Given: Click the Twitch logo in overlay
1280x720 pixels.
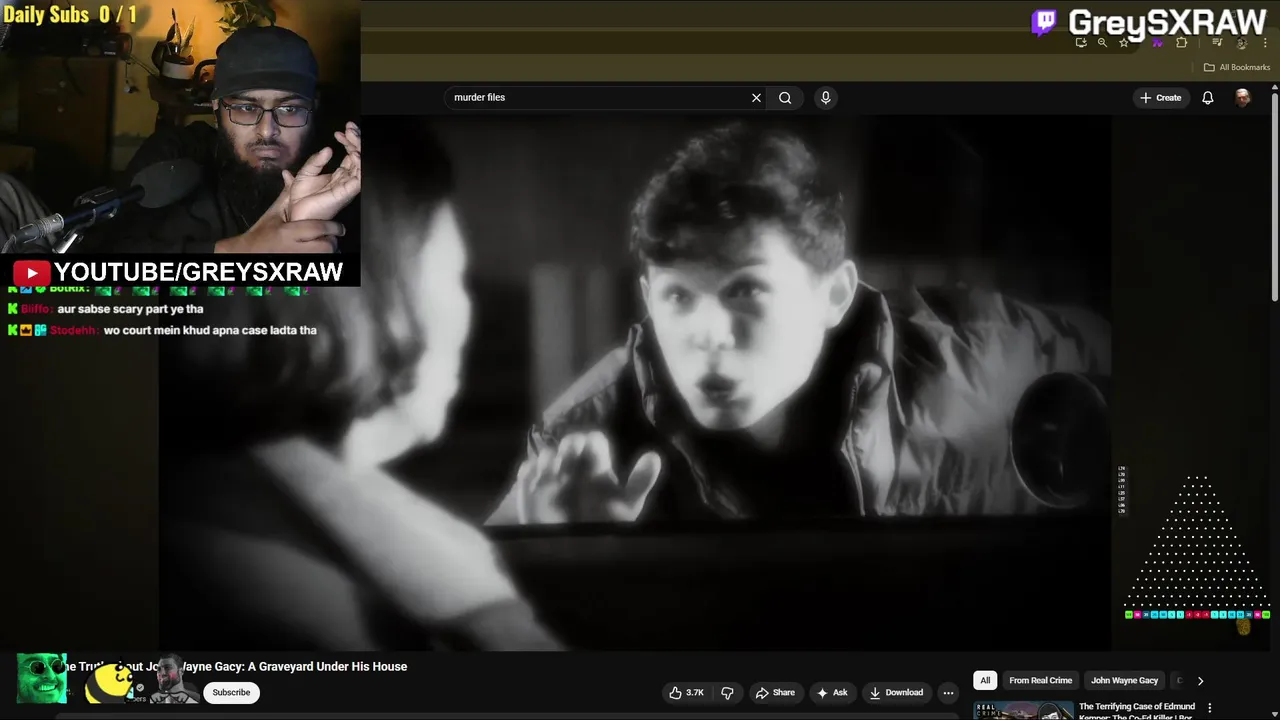Looking at the screenshot, I should coord(1044,22).
